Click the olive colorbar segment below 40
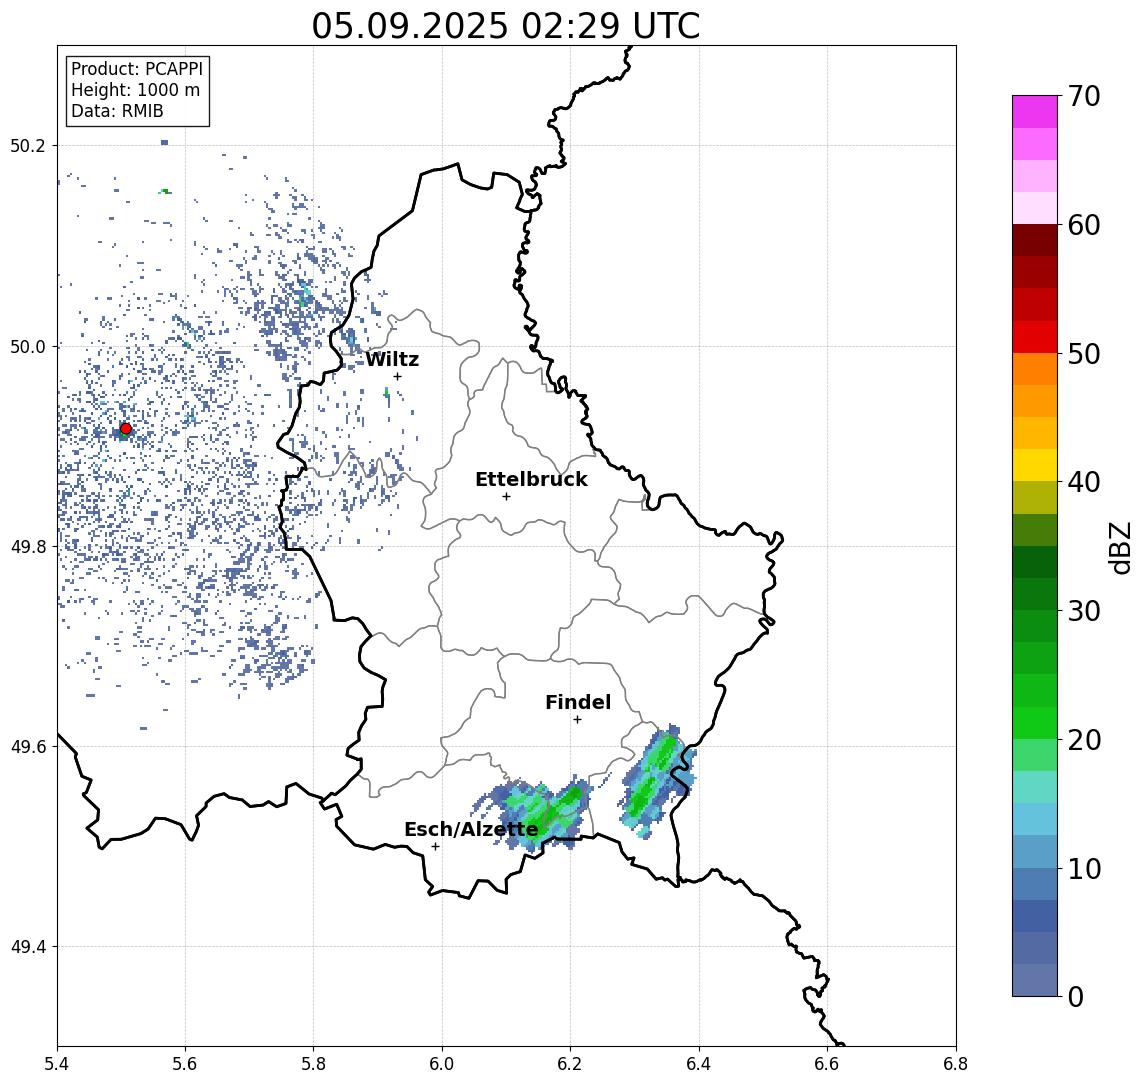The width and height of the screenshot is (1145, 1084). coord(1035,498)
